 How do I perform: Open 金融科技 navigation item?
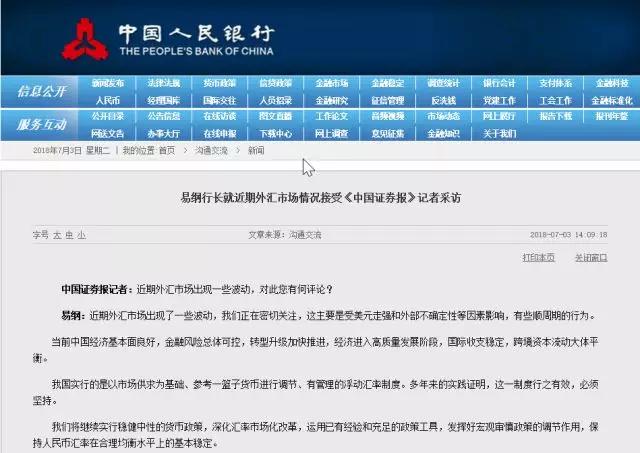coord(612,83)
